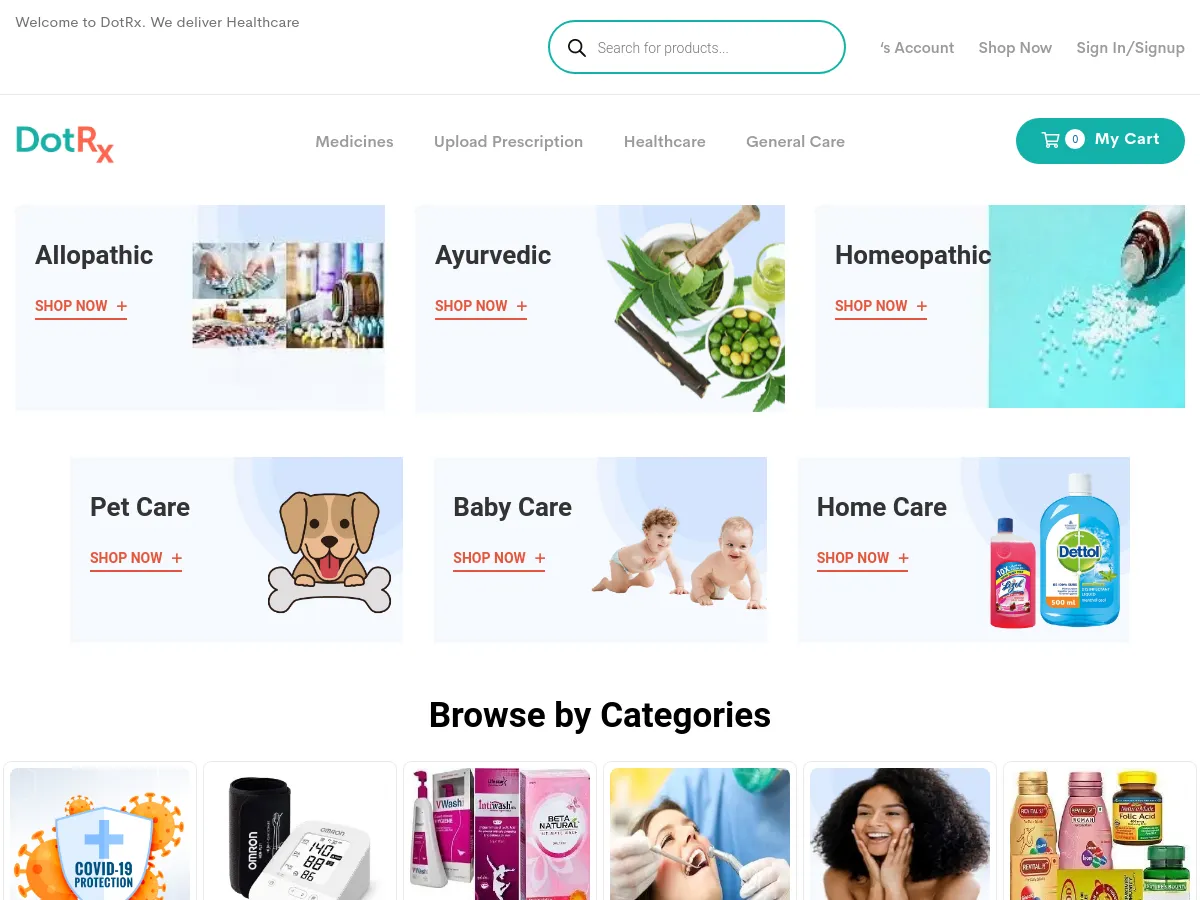The width and height of the screenshot is (1200, 900).
Task: Select the Omron blood pressure monitor category
Action: (x=300, y=834)
